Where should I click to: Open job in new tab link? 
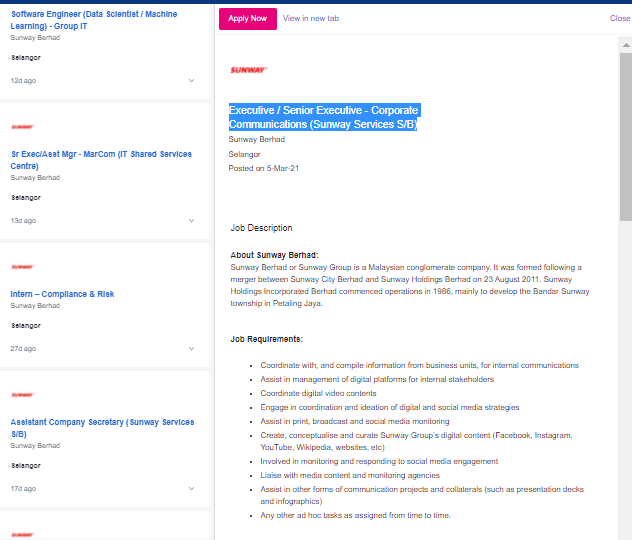[311, 19]
